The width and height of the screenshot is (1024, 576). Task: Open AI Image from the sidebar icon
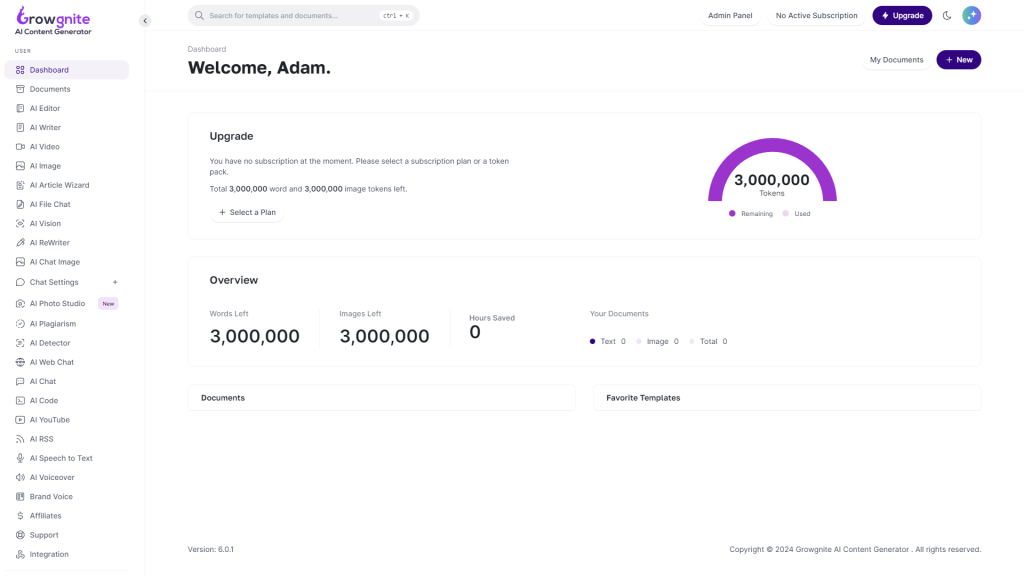click(x=20, y=166)
